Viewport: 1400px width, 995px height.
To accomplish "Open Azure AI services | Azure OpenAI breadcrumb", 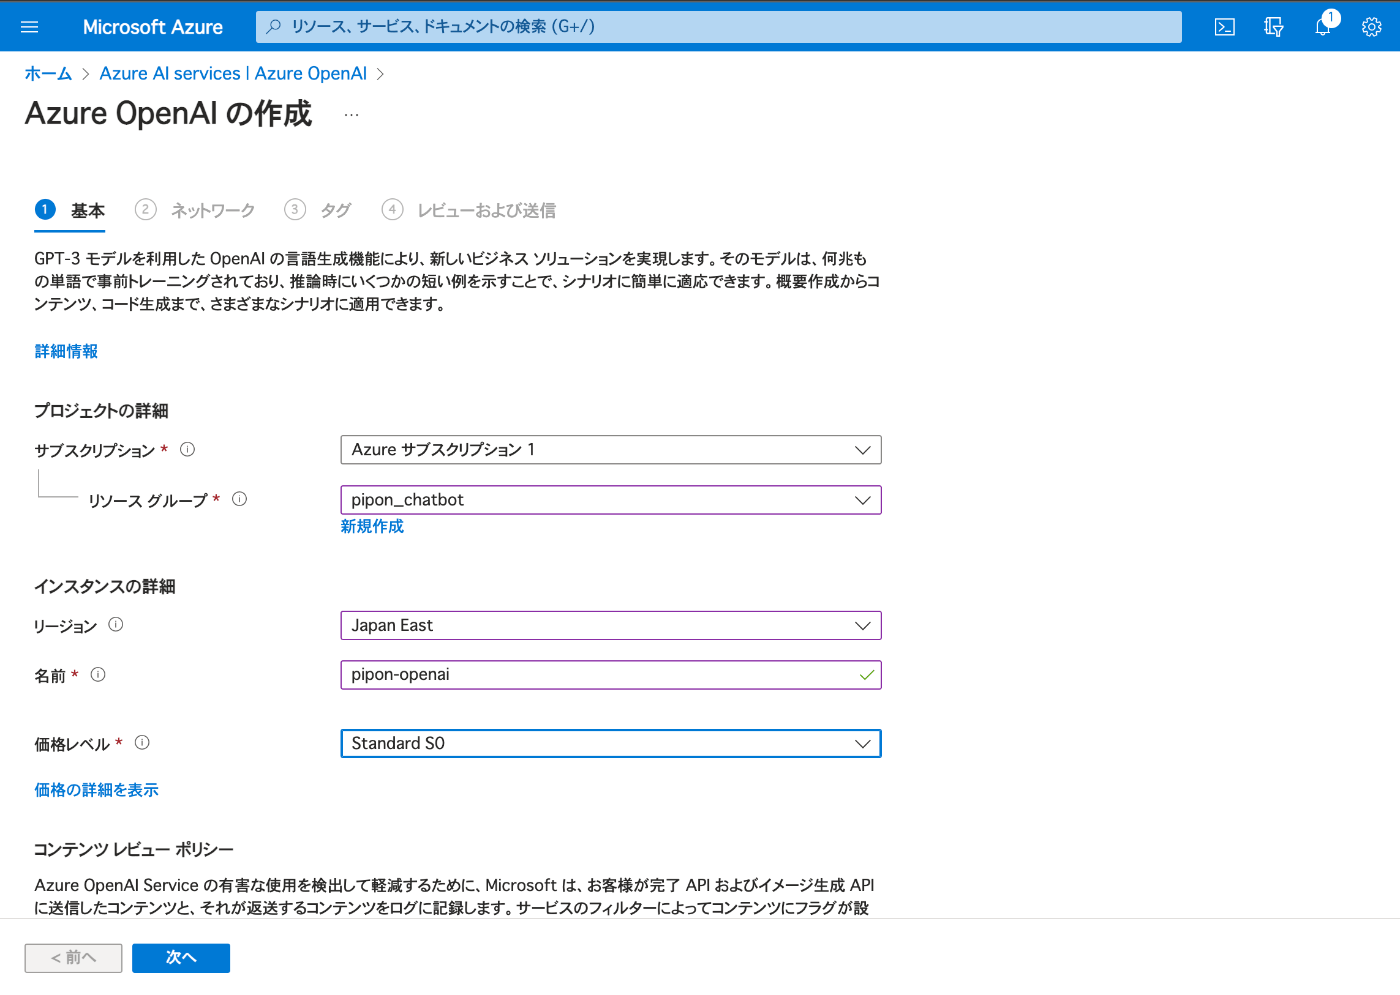I will pos(233,74).
